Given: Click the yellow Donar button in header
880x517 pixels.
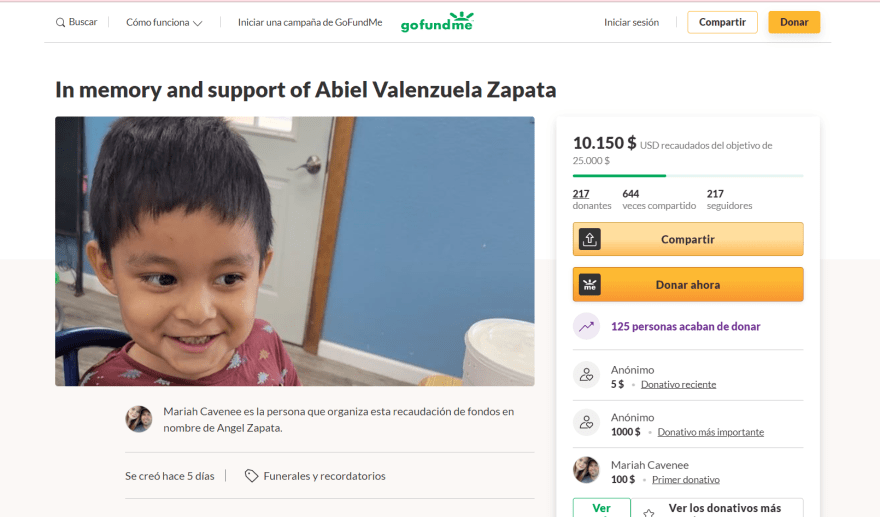Looking at the screenshot, I should point(794,22).
